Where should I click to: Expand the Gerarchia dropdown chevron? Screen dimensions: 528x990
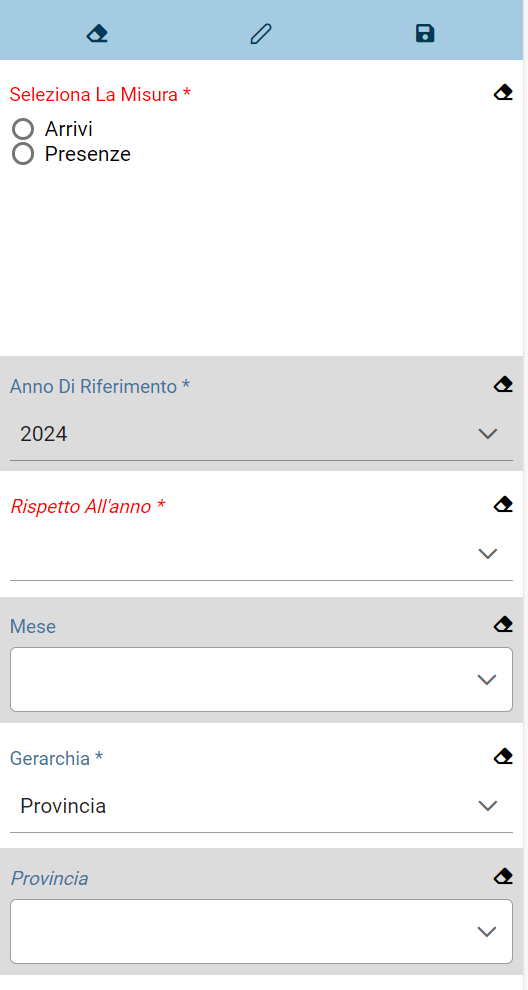(488, 806)
